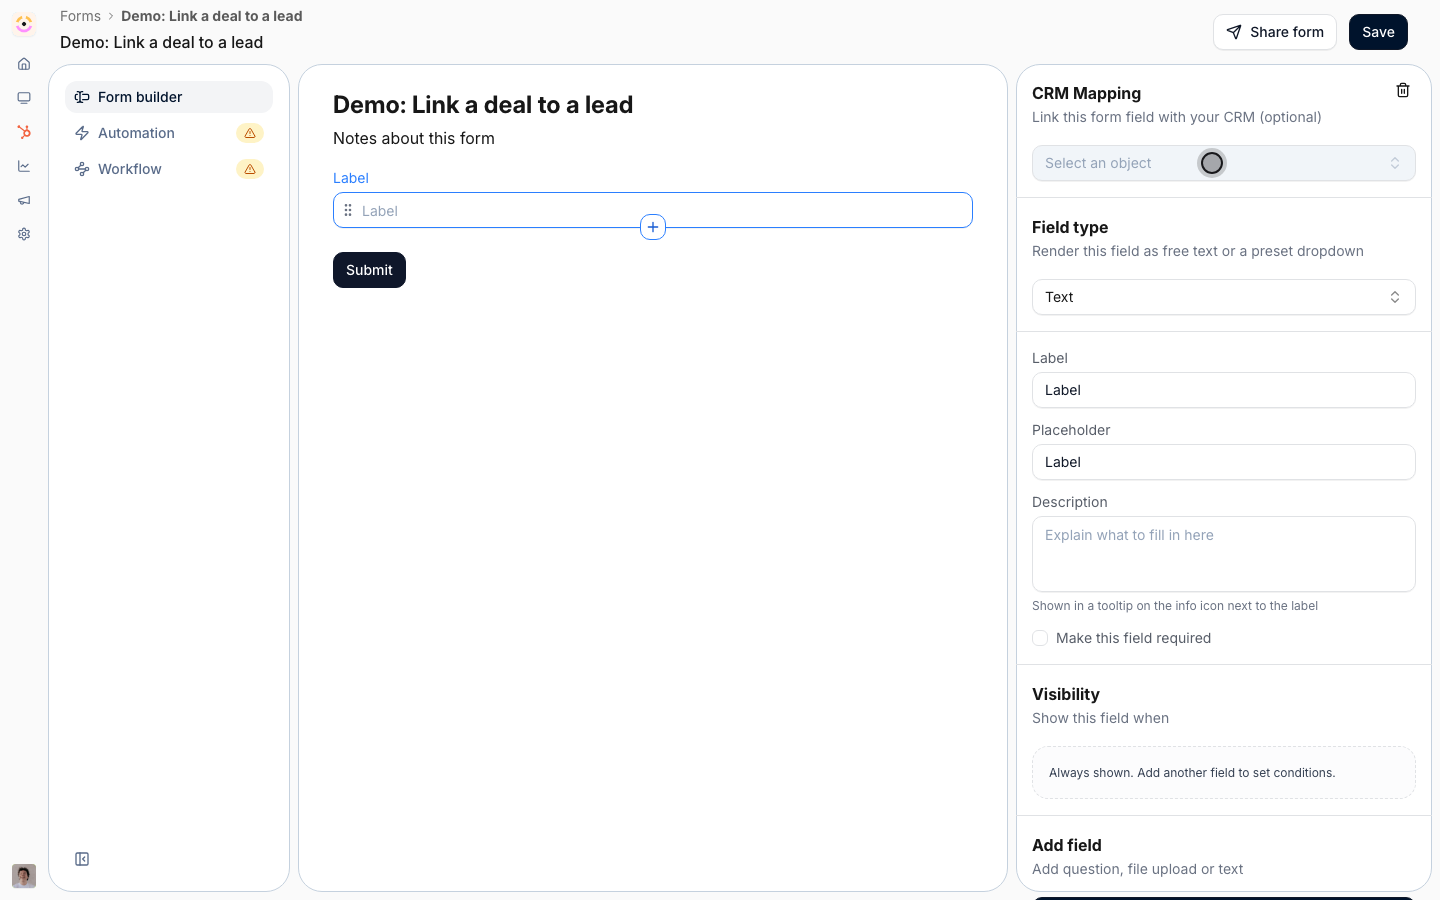Click the current breadcrumb Demo: Link a deal to a lead
This screenshot has width=1440, height=900.
pyautogui.click(x=212, y=16)
